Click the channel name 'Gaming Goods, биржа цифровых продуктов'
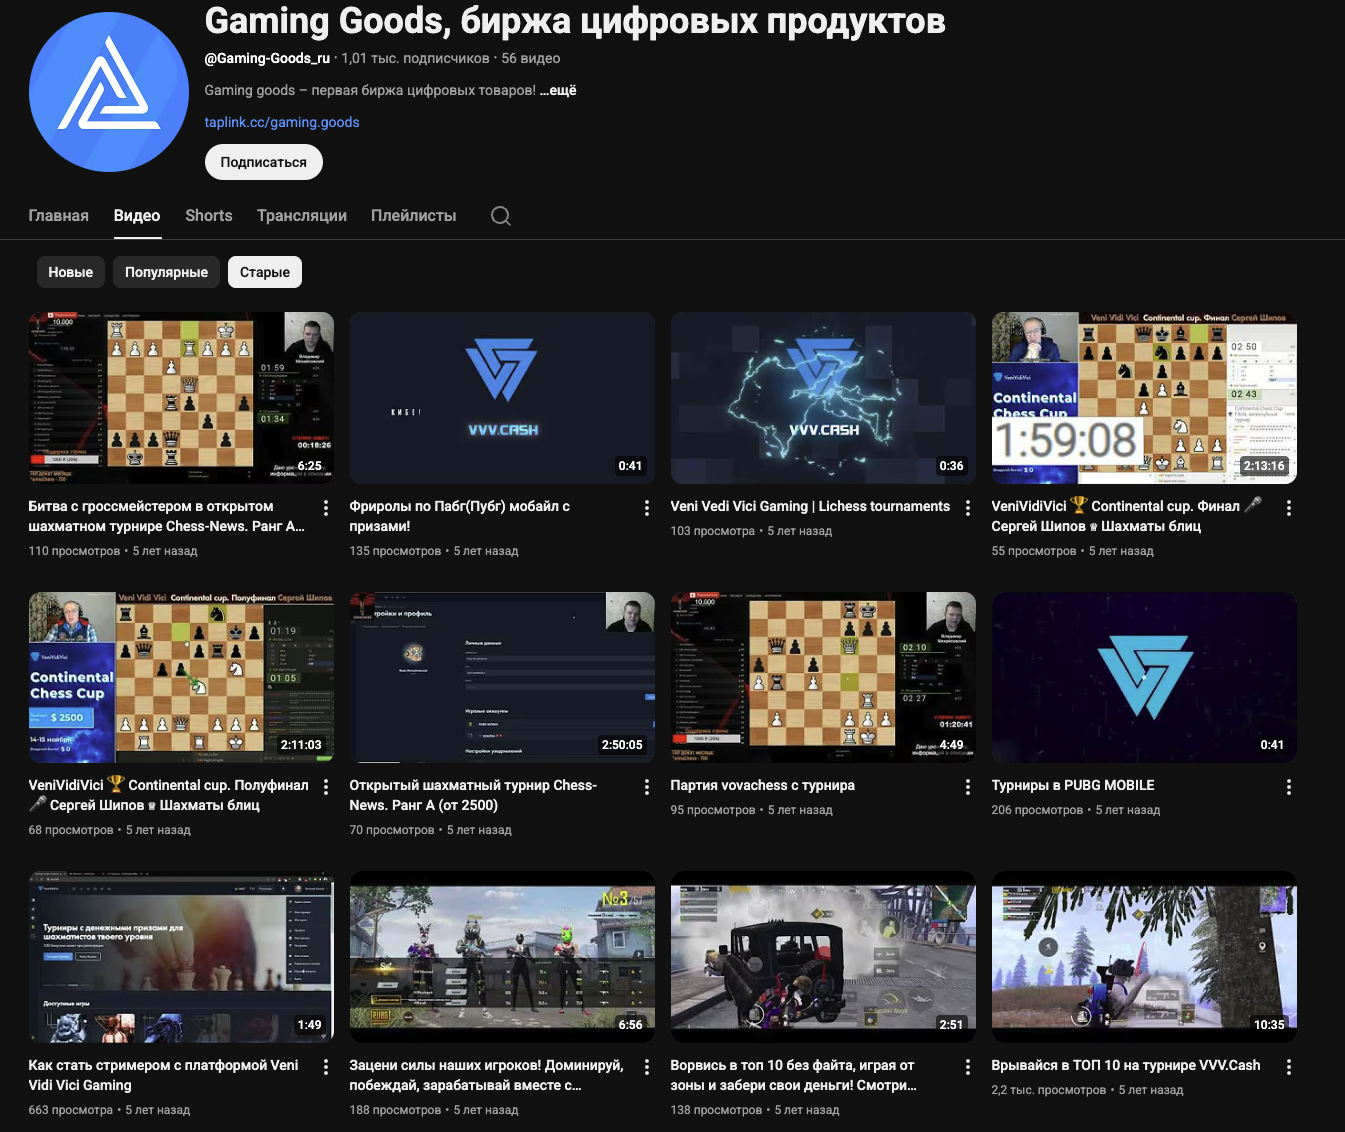This screenshot has height=1132, width=1345. [575, 20]
